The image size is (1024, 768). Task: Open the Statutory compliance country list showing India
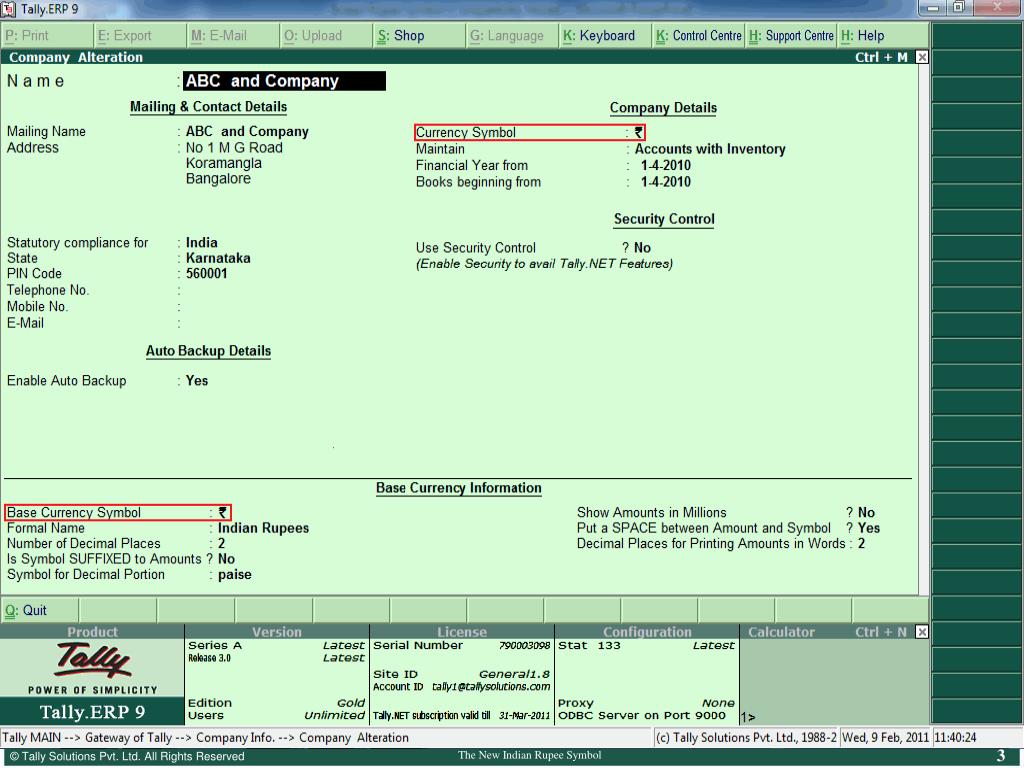202,243
